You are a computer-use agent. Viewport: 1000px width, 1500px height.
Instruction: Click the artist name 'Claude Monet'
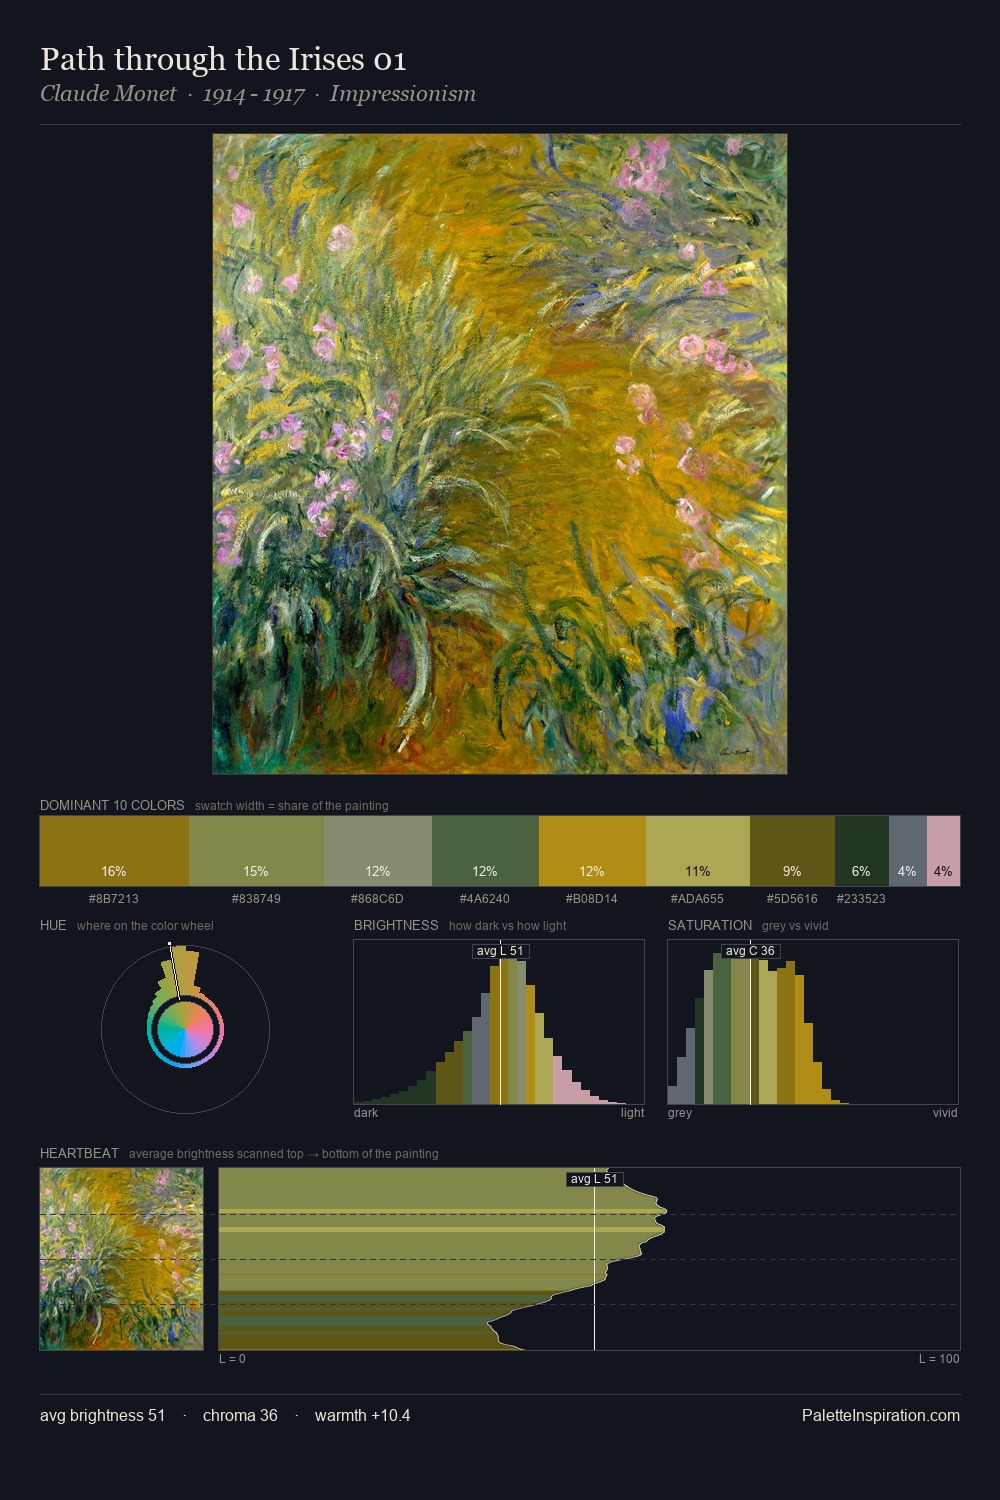click(108, 94)
